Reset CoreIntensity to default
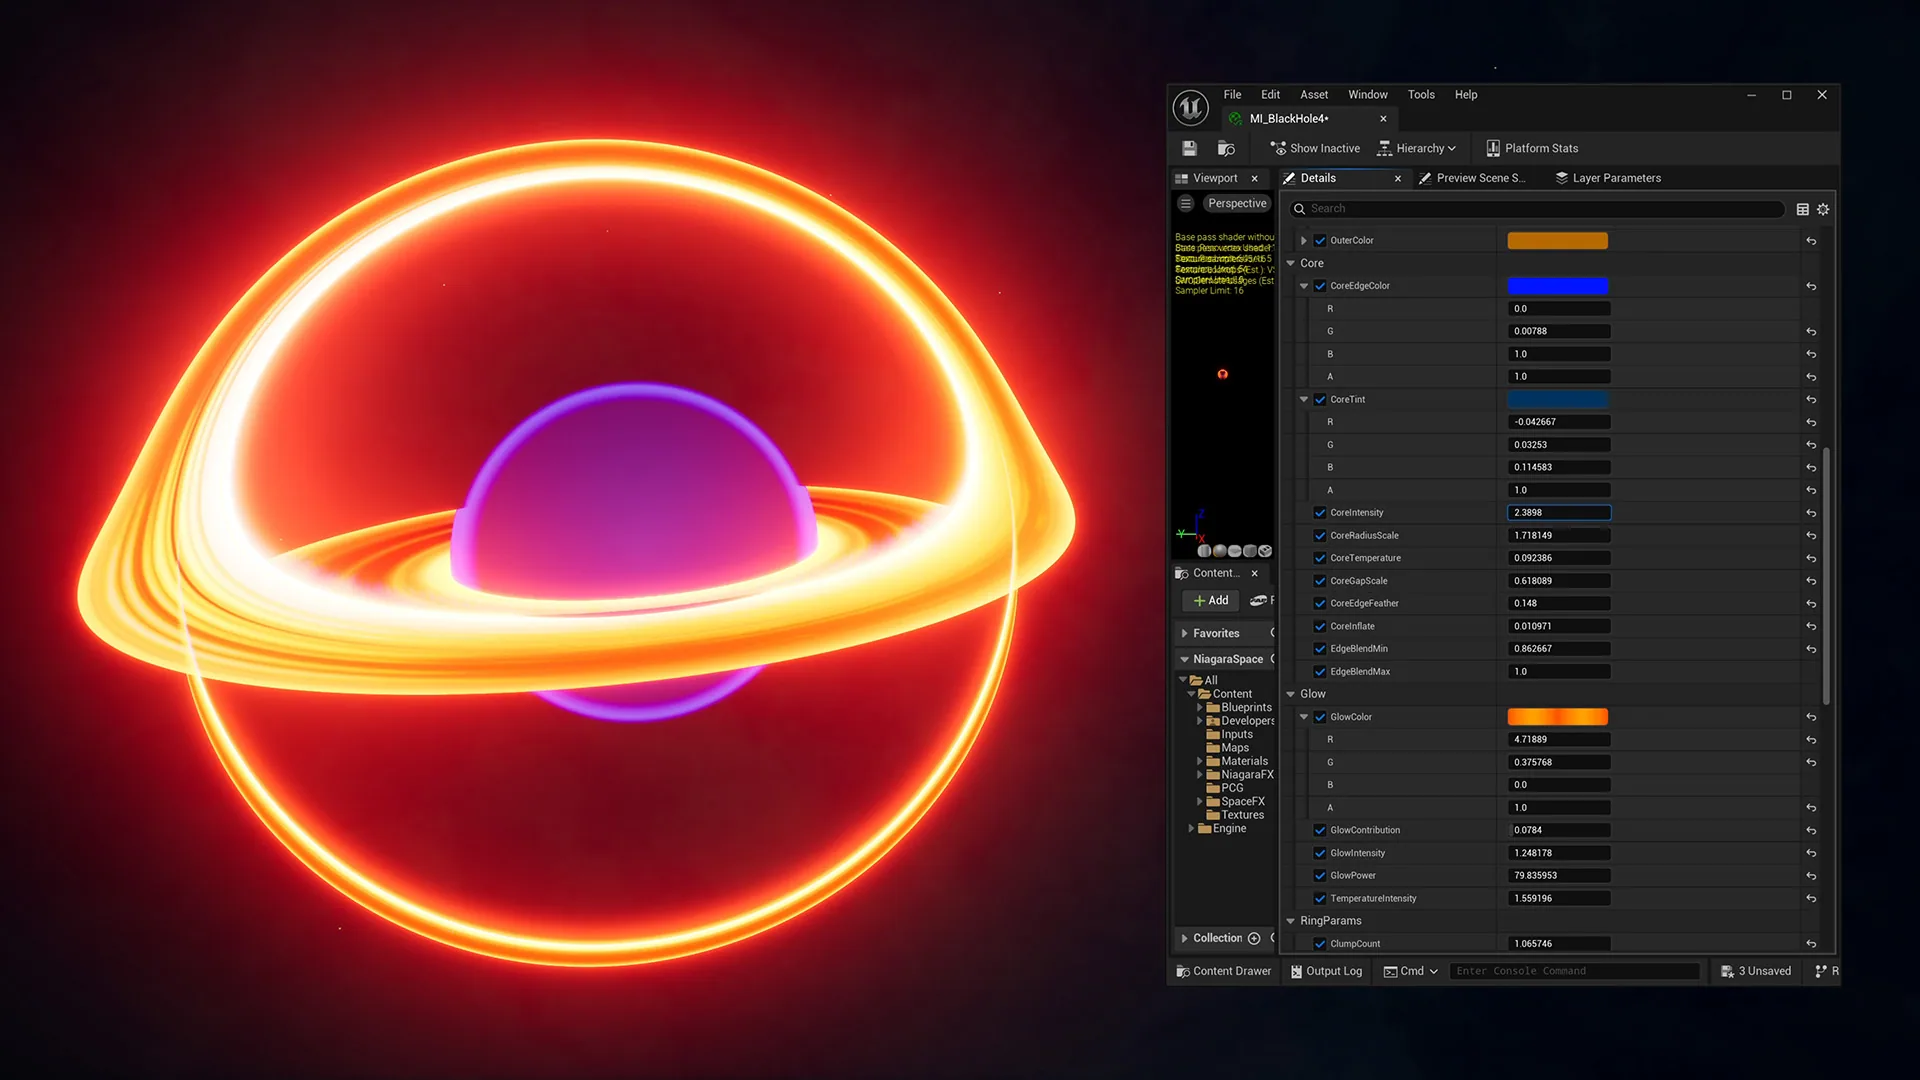The height and width of the screenshot is (1080, 1920). (1811, 513)
